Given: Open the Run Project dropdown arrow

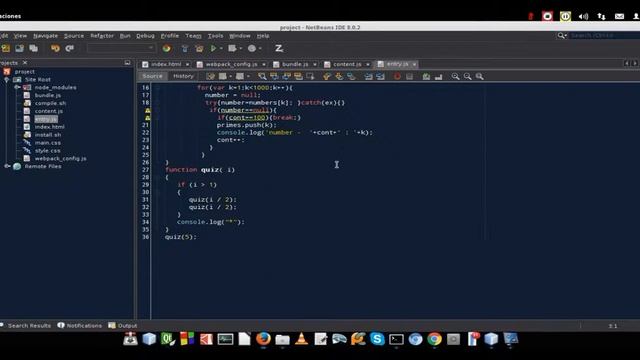Looking at the screenshot, I should 221,49.
